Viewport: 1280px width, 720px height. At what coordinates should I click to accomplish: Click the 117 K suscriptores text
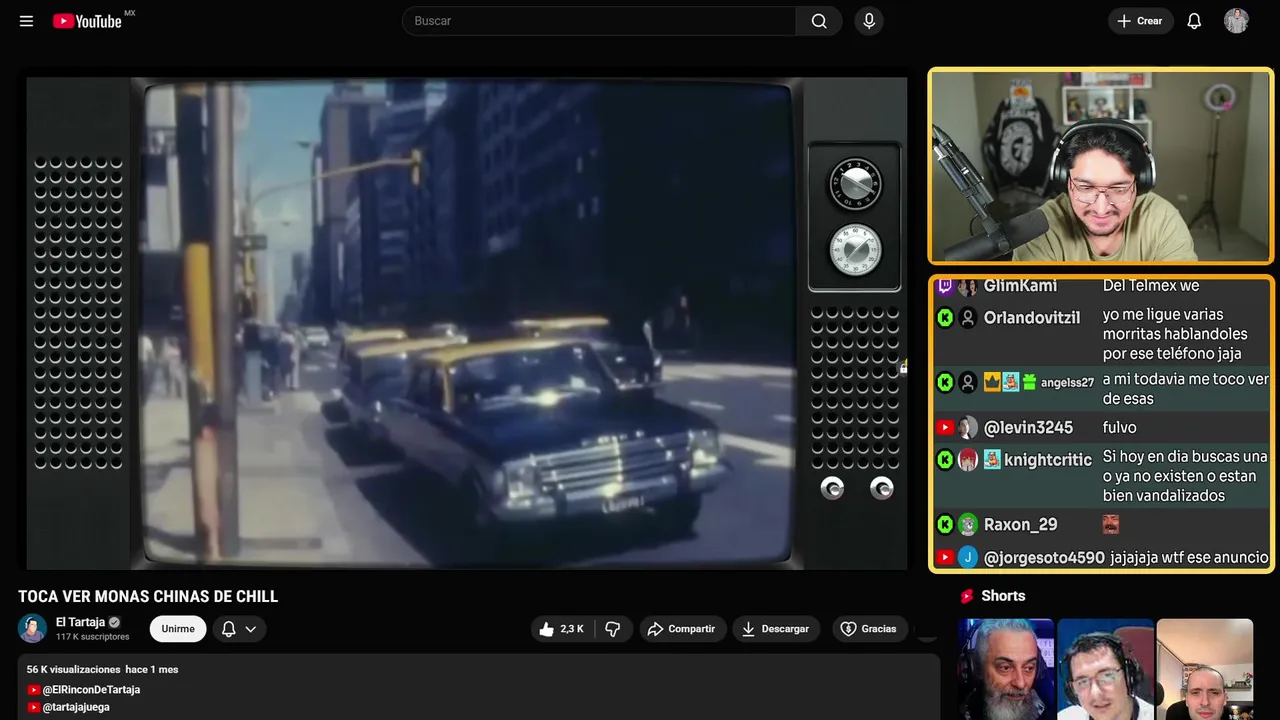click(x=93, y=637)
